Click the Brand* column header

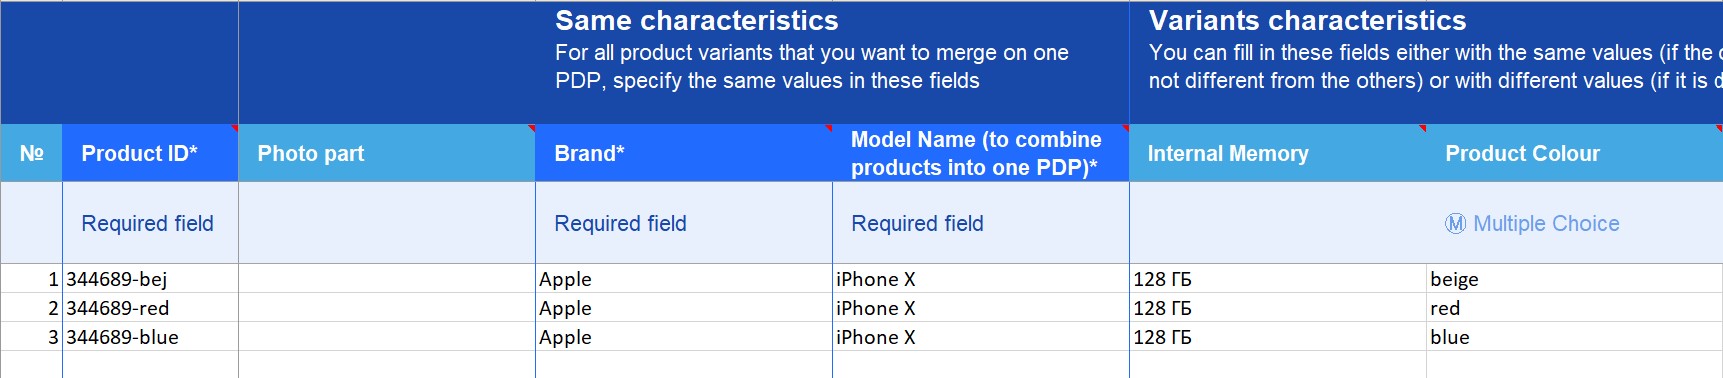click(x=684, y=153)
